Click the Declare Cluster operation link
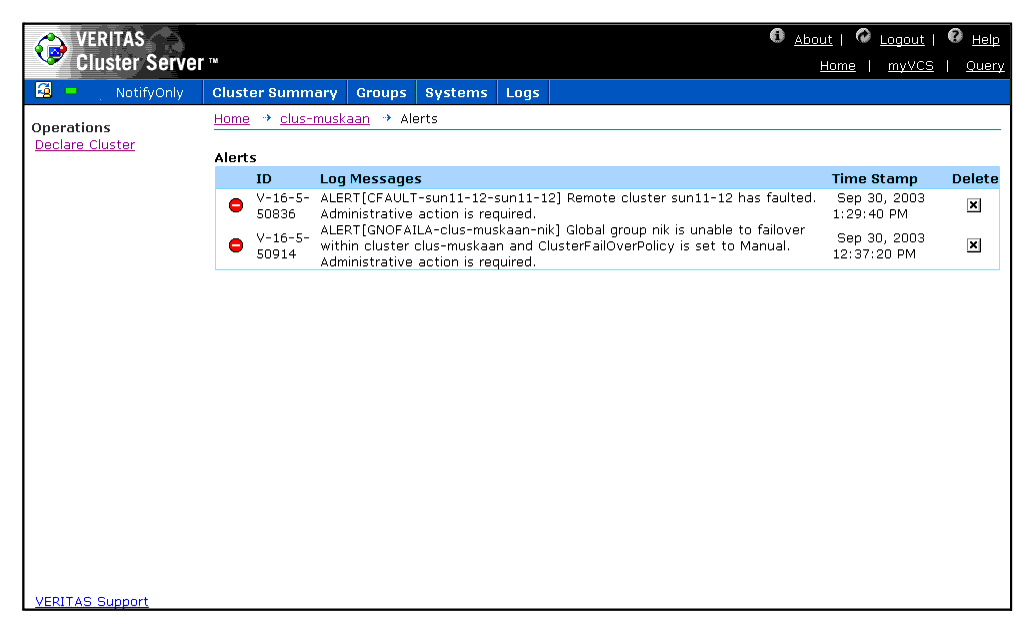 (85, 145)
